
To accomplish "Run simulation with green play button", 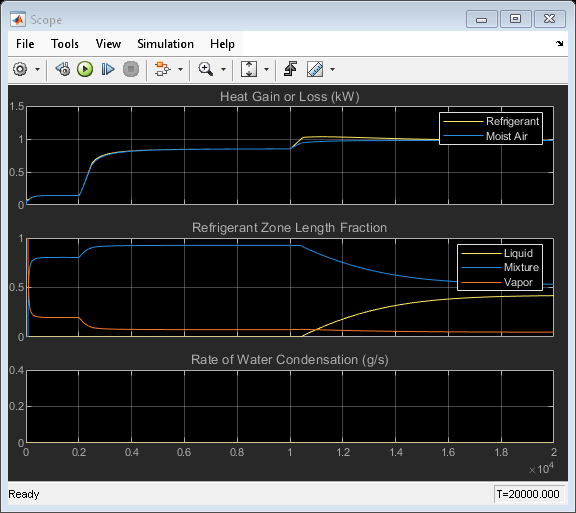I will (85, 69).
